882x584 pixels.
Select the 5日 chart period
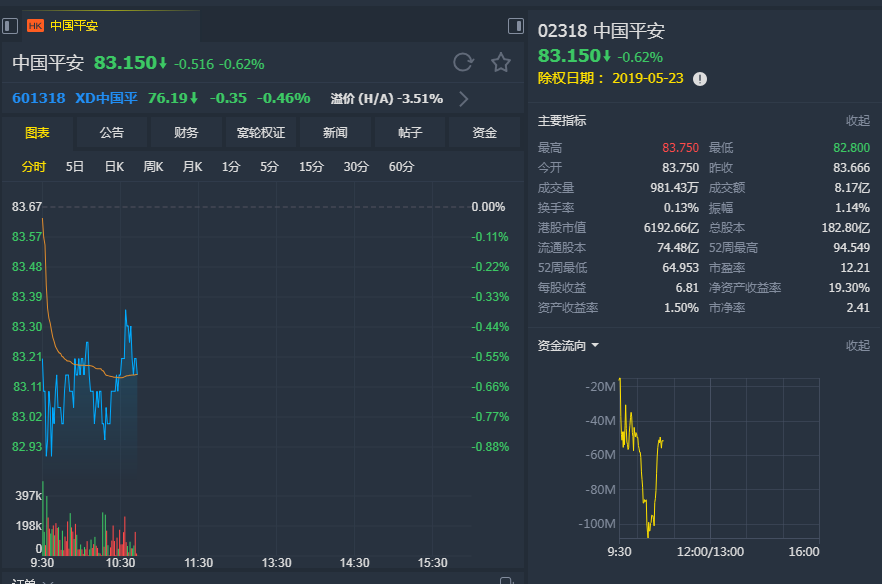click(75, 167)
